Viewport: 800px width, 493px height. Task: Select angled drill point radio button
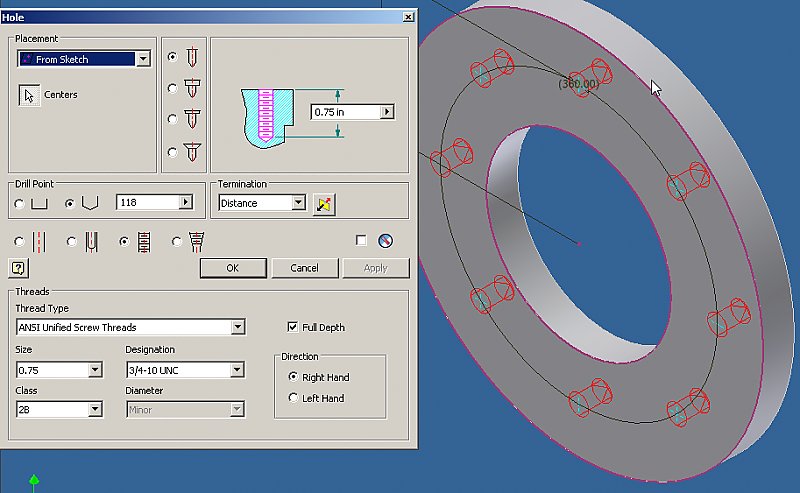[x=70, y=204]
